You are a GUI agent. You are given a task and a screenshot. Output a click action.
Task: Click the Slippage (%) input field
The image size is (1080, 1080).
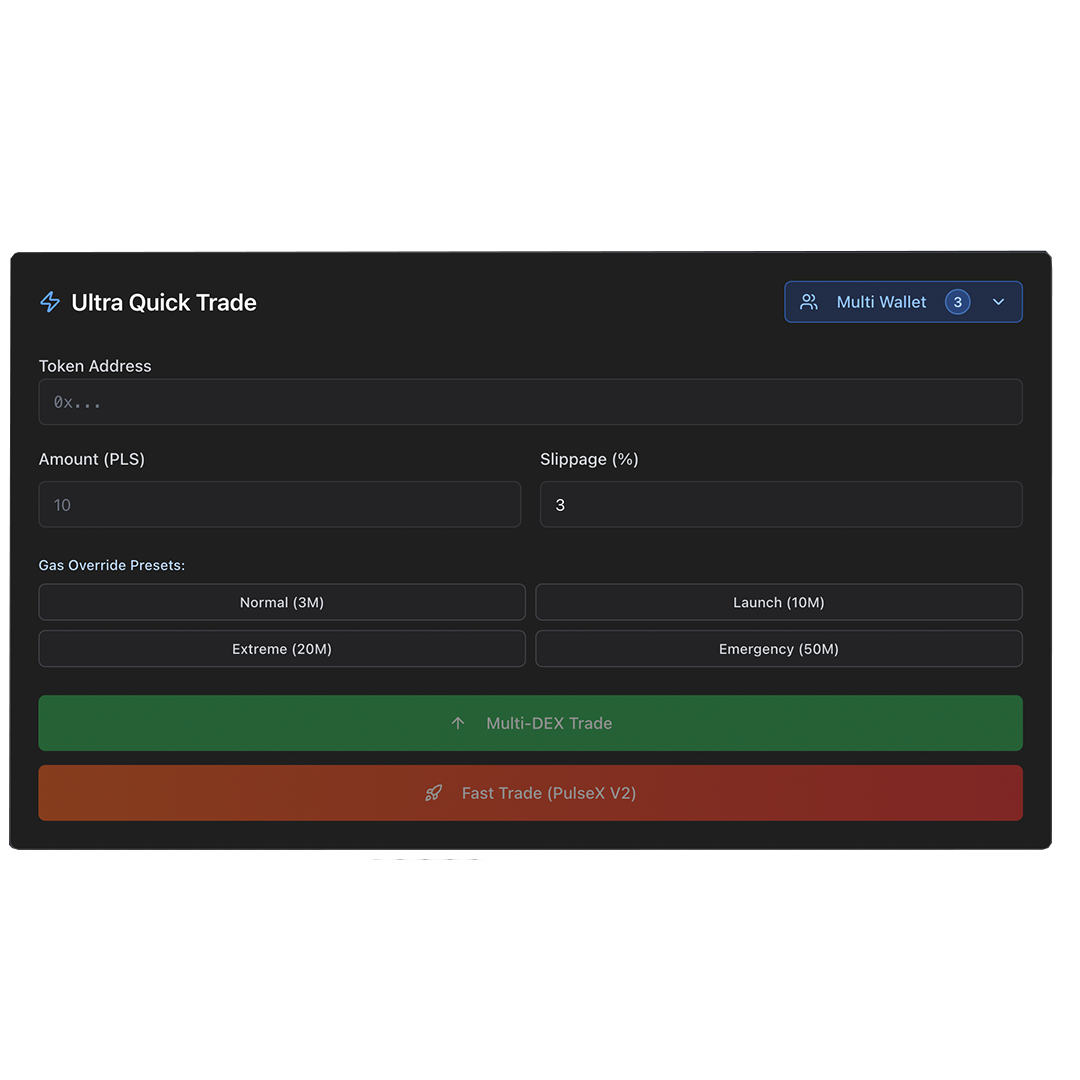781,505
